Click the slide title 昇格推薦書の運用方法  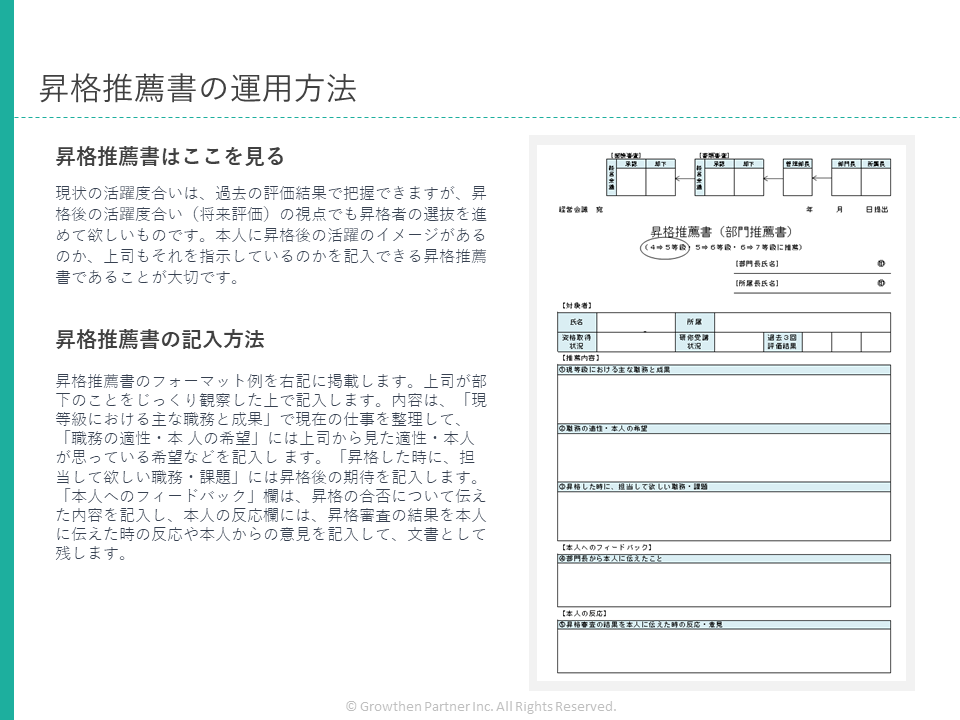click(197, 89)
